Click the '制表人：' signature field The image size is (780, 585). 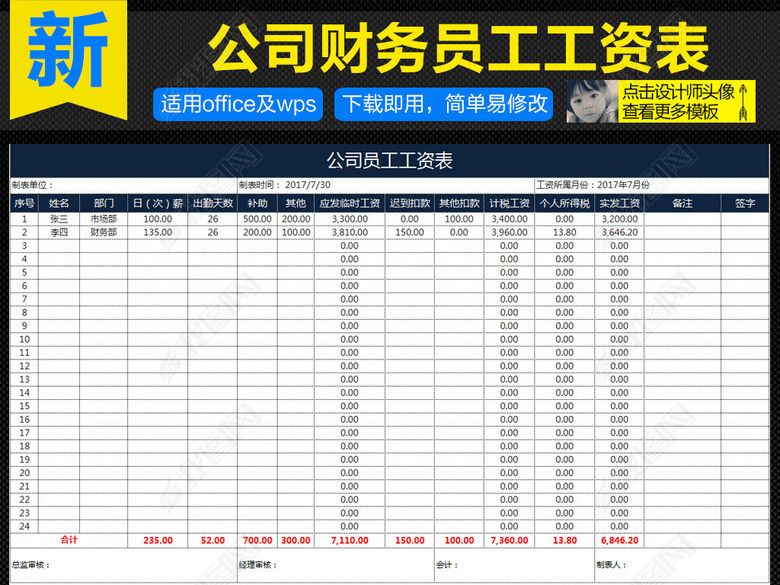(682, 565)
